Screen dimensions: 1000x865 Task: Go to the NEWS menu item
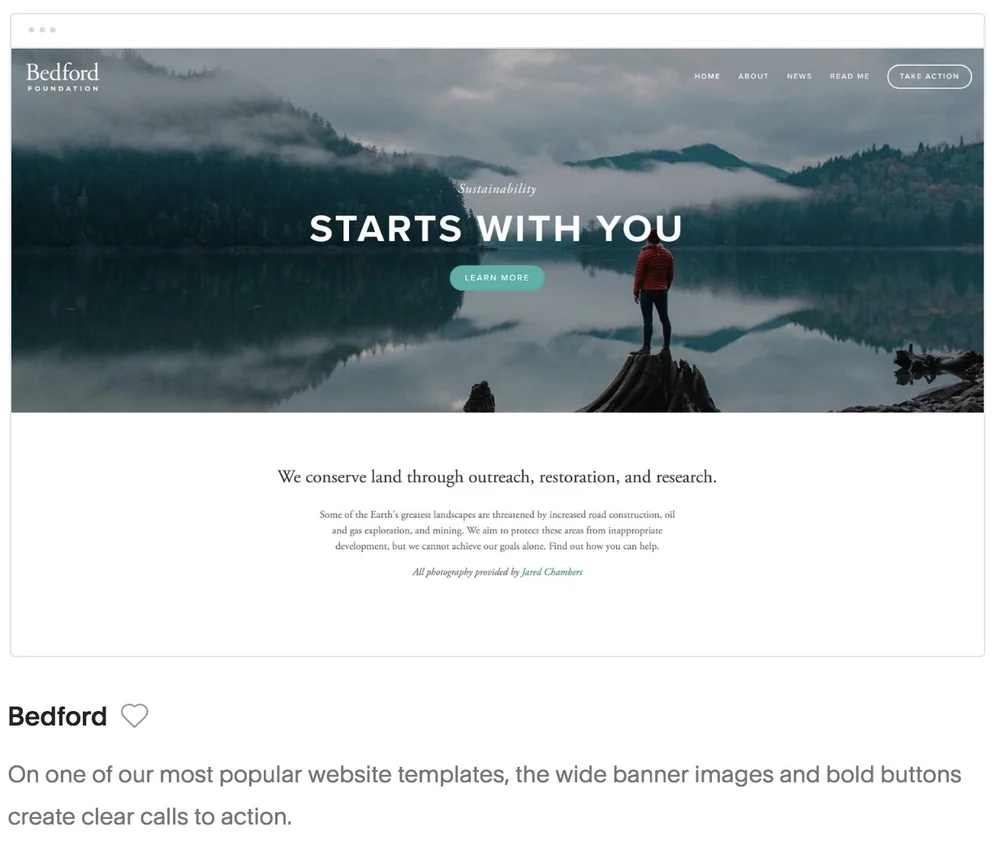coord(799,76)
